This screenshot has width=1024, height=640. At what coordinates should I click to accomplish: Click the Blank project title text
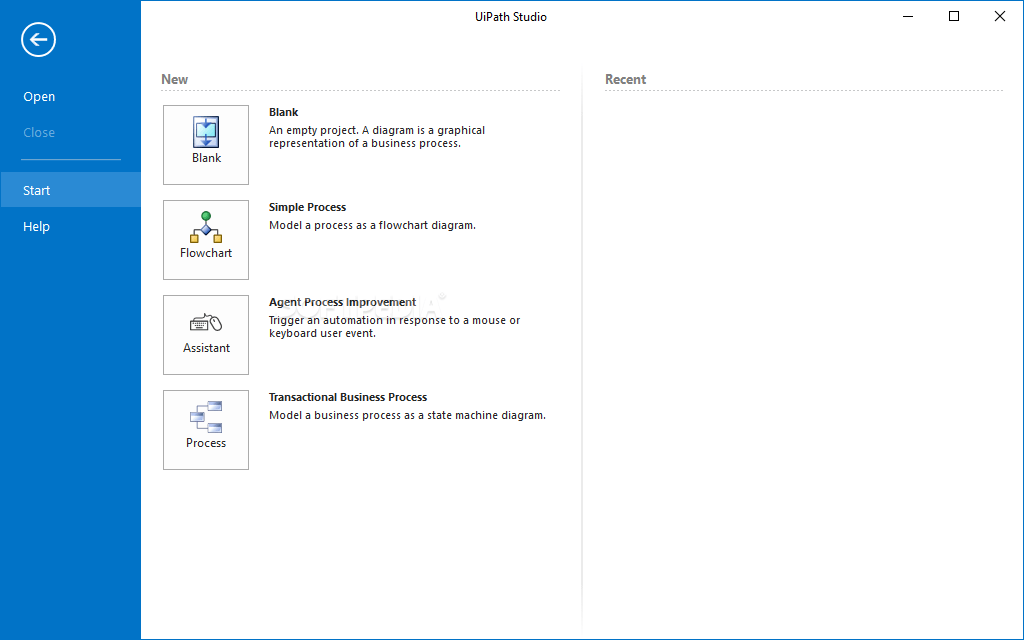(283, 112)
